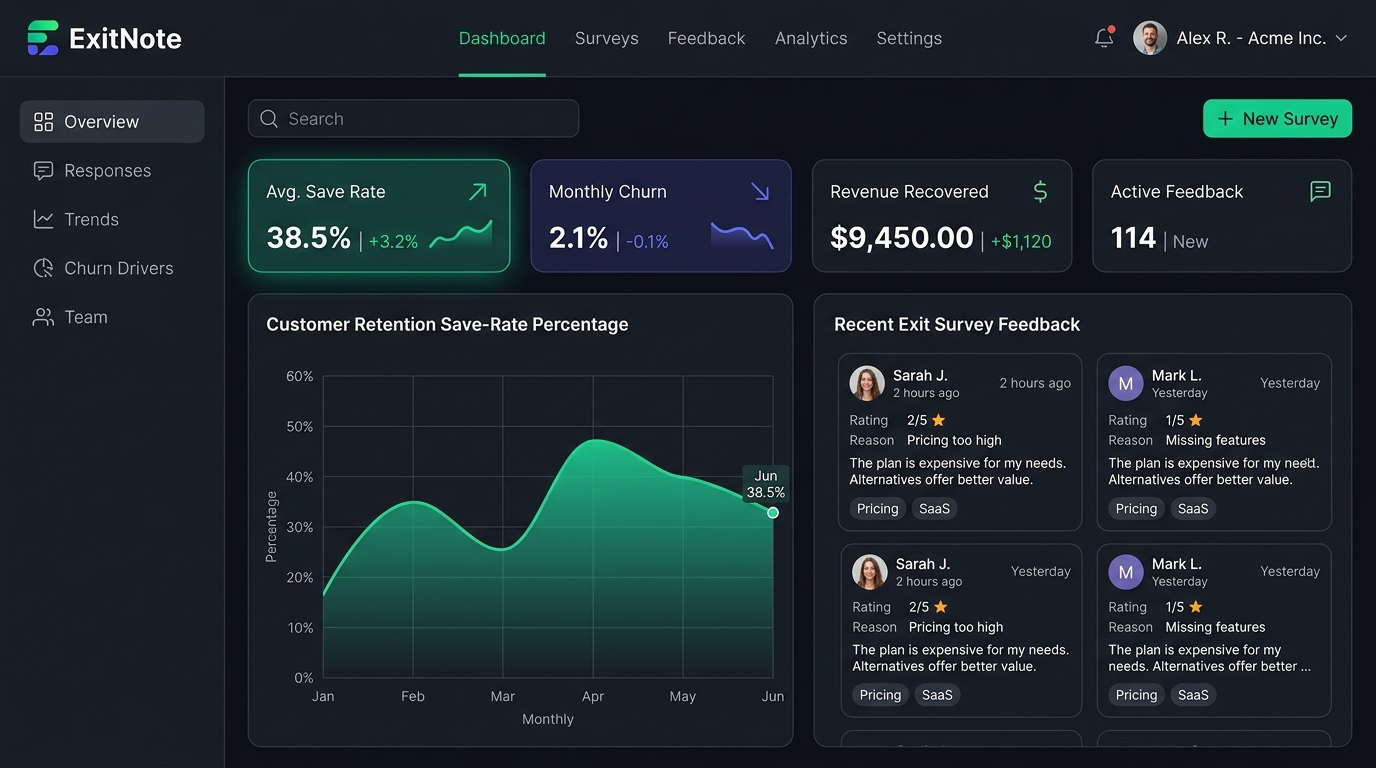Click Mark L. avatar in top feedback card
The height and width of the screenshot is (768, 1376).
coord(1126,383)
